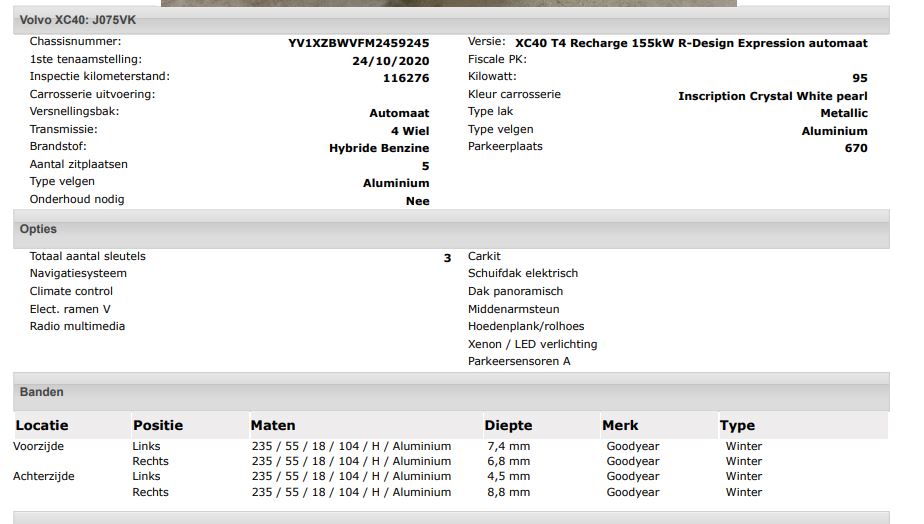Collapse the Banden section header
The image size is (924, 524).
(x=41, y=392)
